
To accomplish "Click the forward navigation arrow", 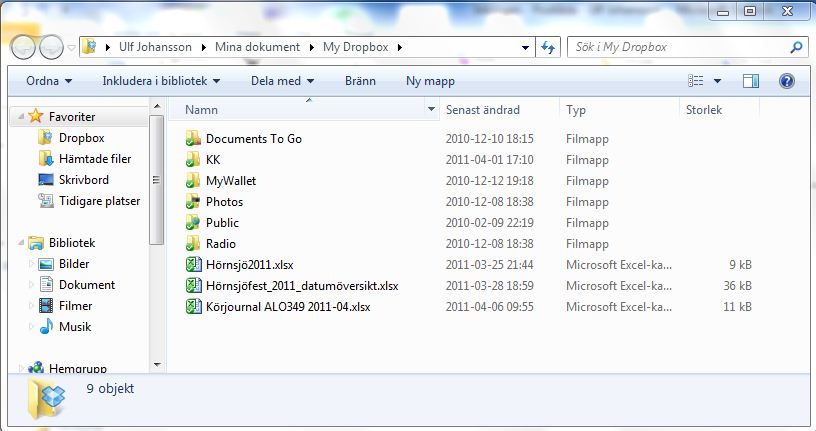I will (x=51, y=47).
